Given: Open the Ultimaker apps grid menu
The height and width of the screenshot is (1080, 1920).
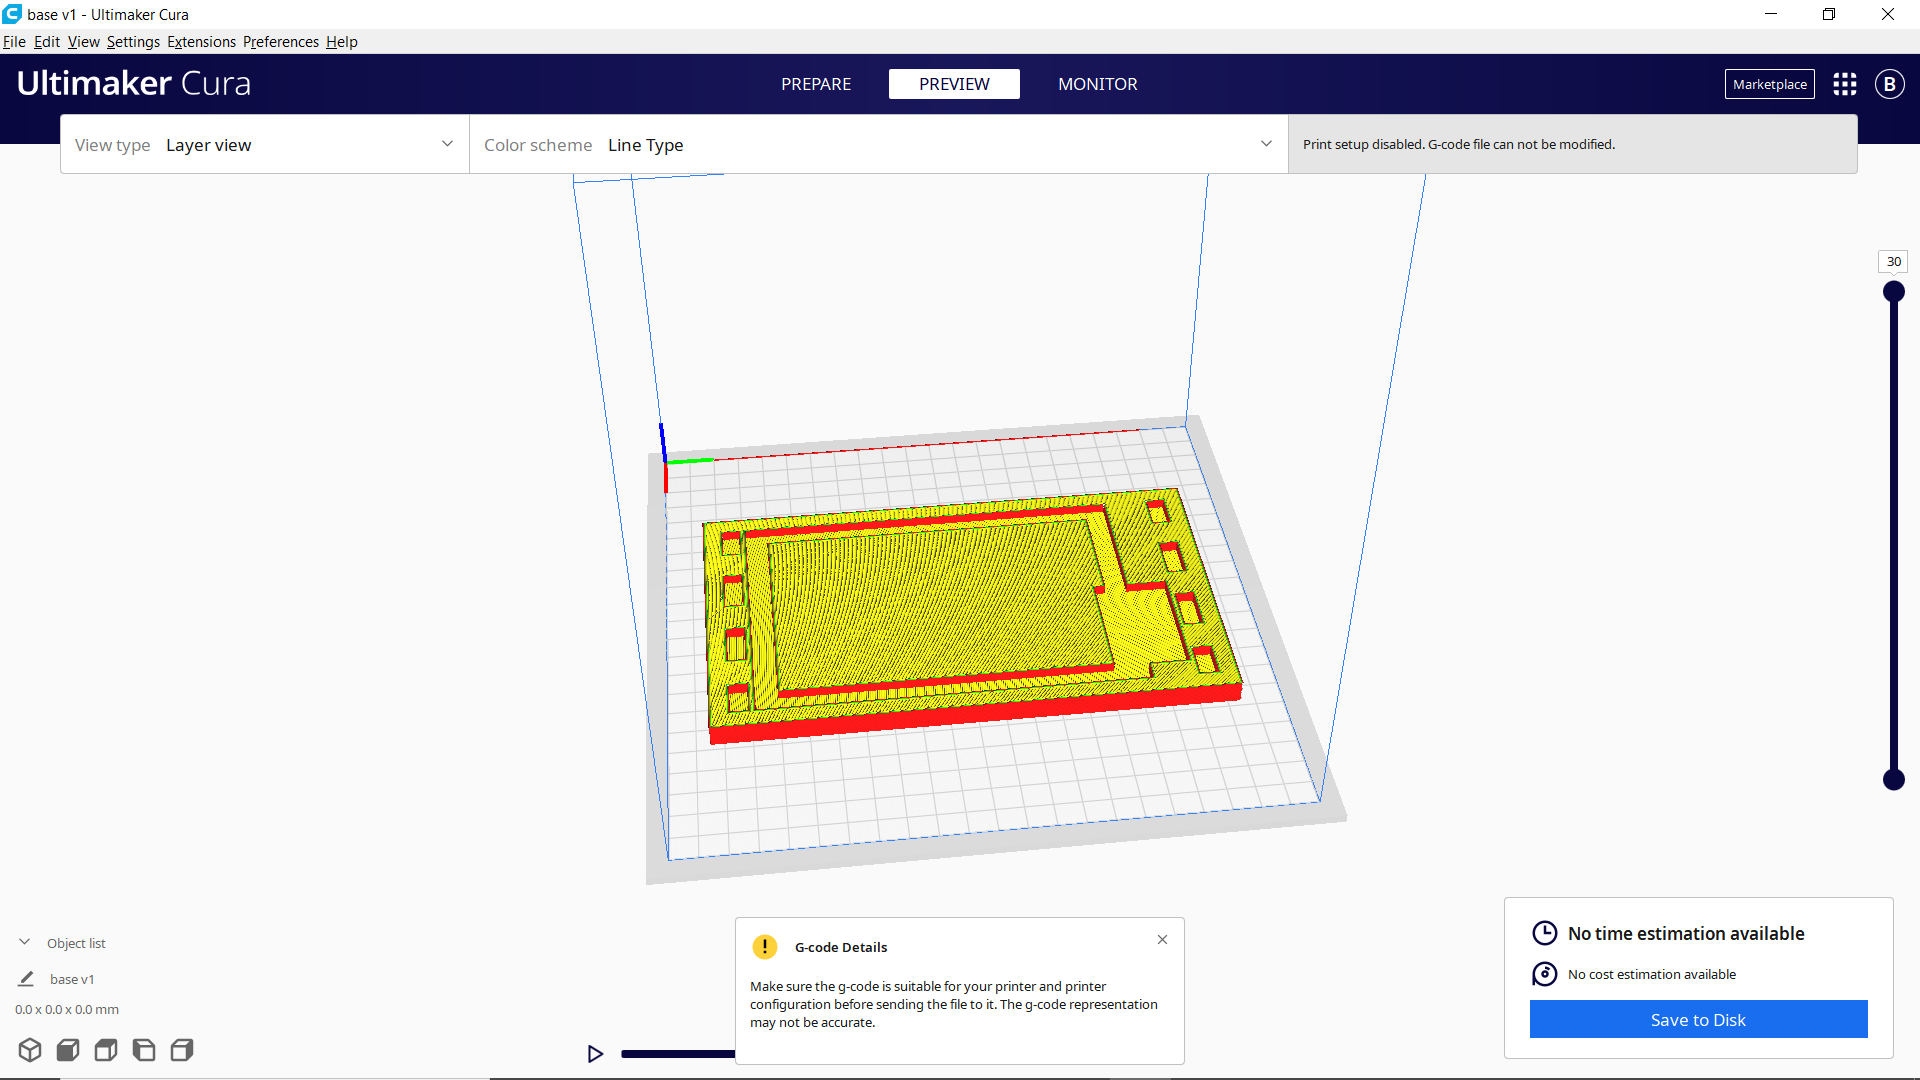Looking at the screenshot, I should [x=1844, y=84].
